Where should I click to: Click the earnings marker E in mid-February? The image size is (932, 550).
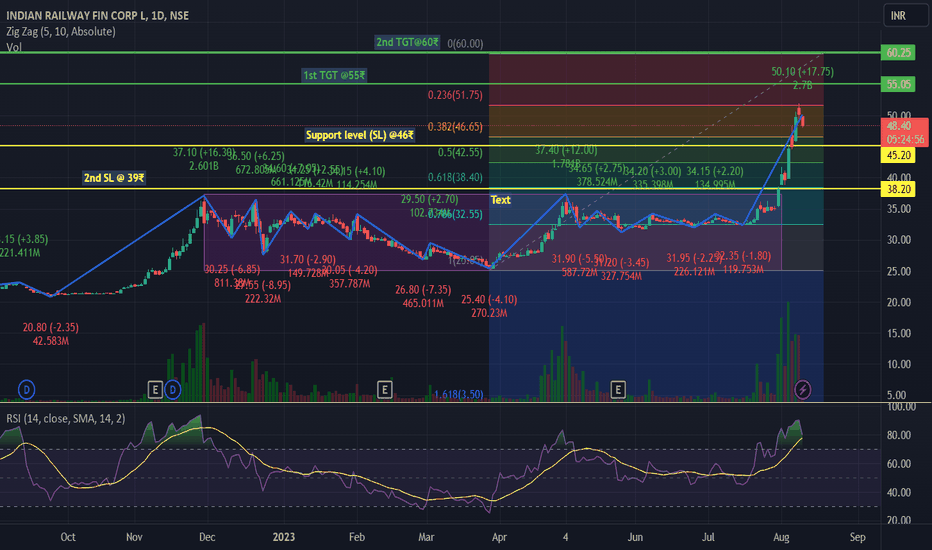click(x=385, y=390)
